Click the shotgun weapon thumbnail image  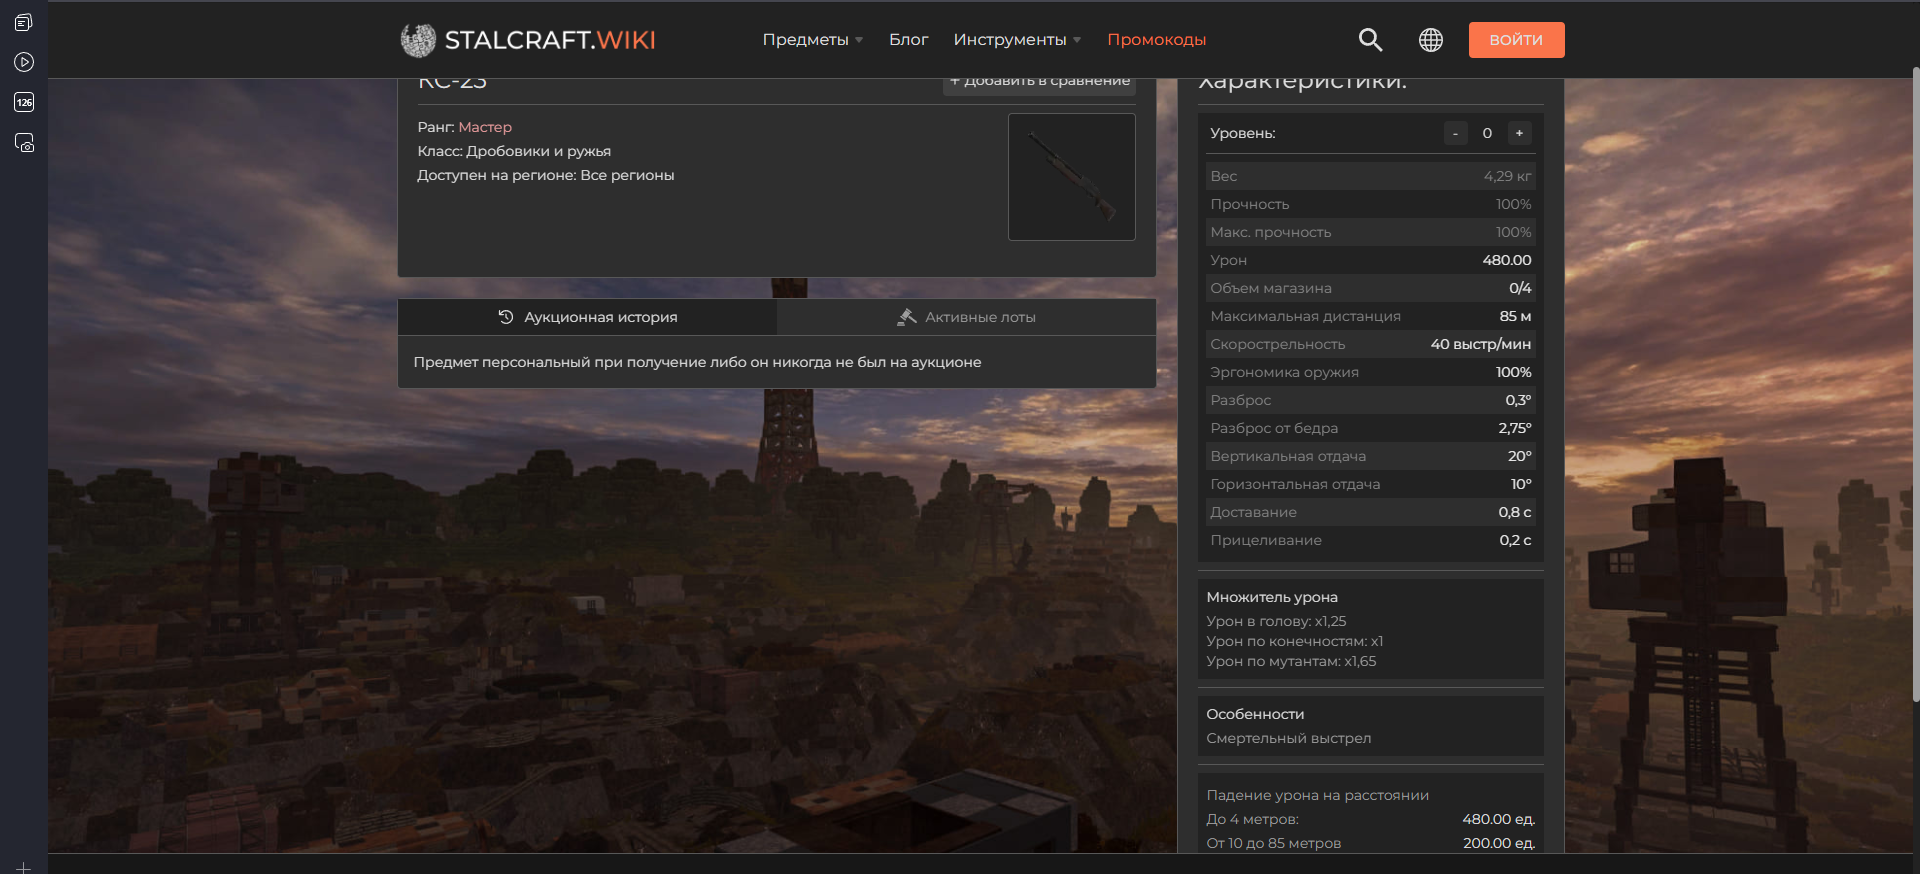click(1071, 177)
